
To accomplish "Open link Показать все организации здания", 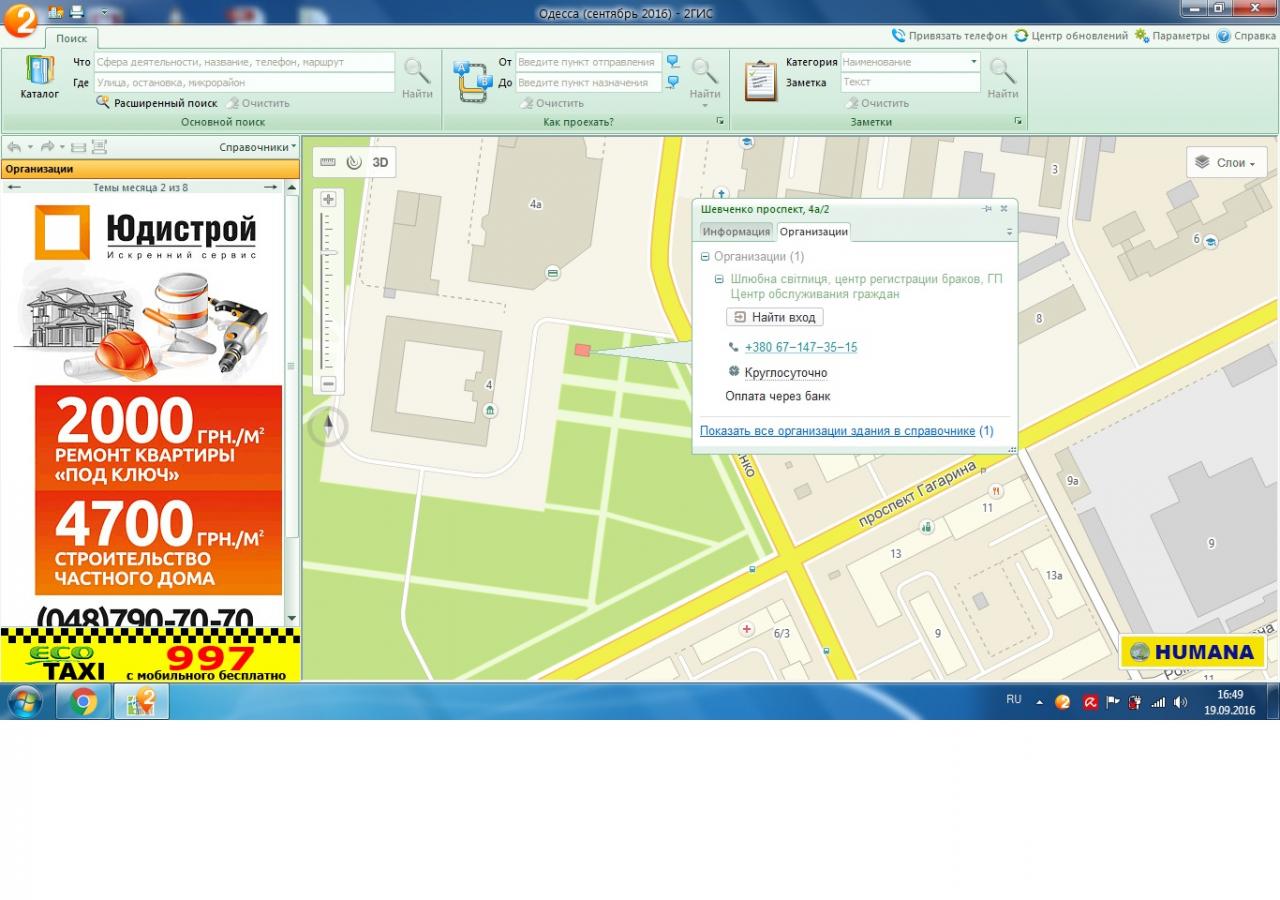I will 837,431.
